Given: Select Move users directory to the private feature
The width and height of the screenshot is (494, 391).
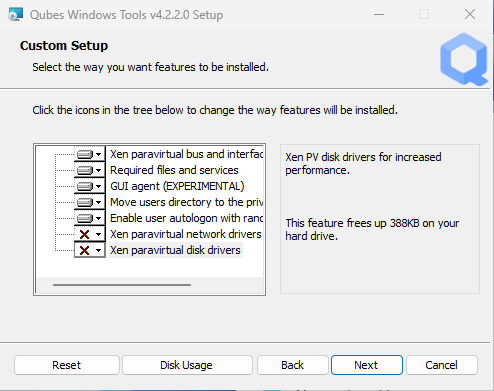Looking at the screenshot, I should tap(186, 202).
